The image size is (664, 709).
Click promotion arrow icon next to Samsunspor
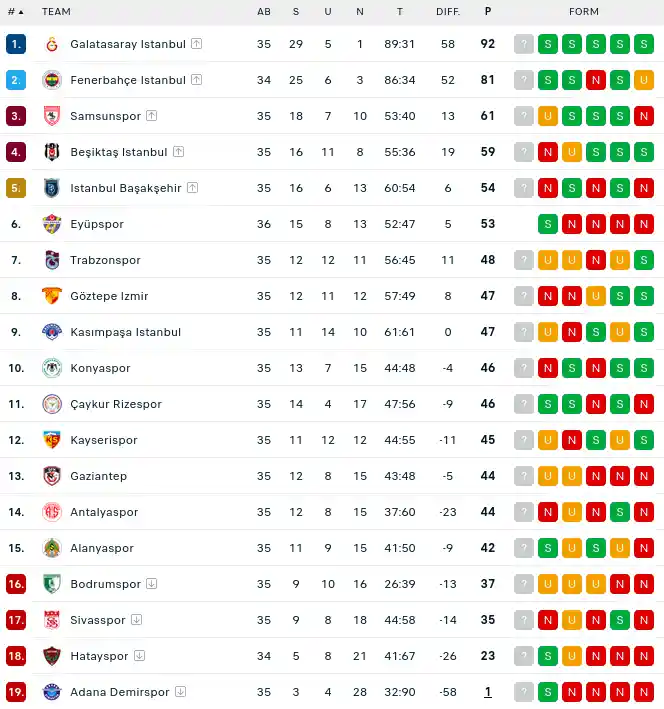coord(152,116)
